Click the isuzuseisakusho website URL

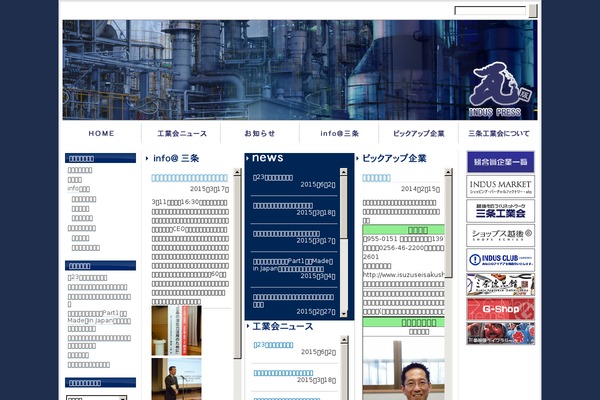(404, 274)
